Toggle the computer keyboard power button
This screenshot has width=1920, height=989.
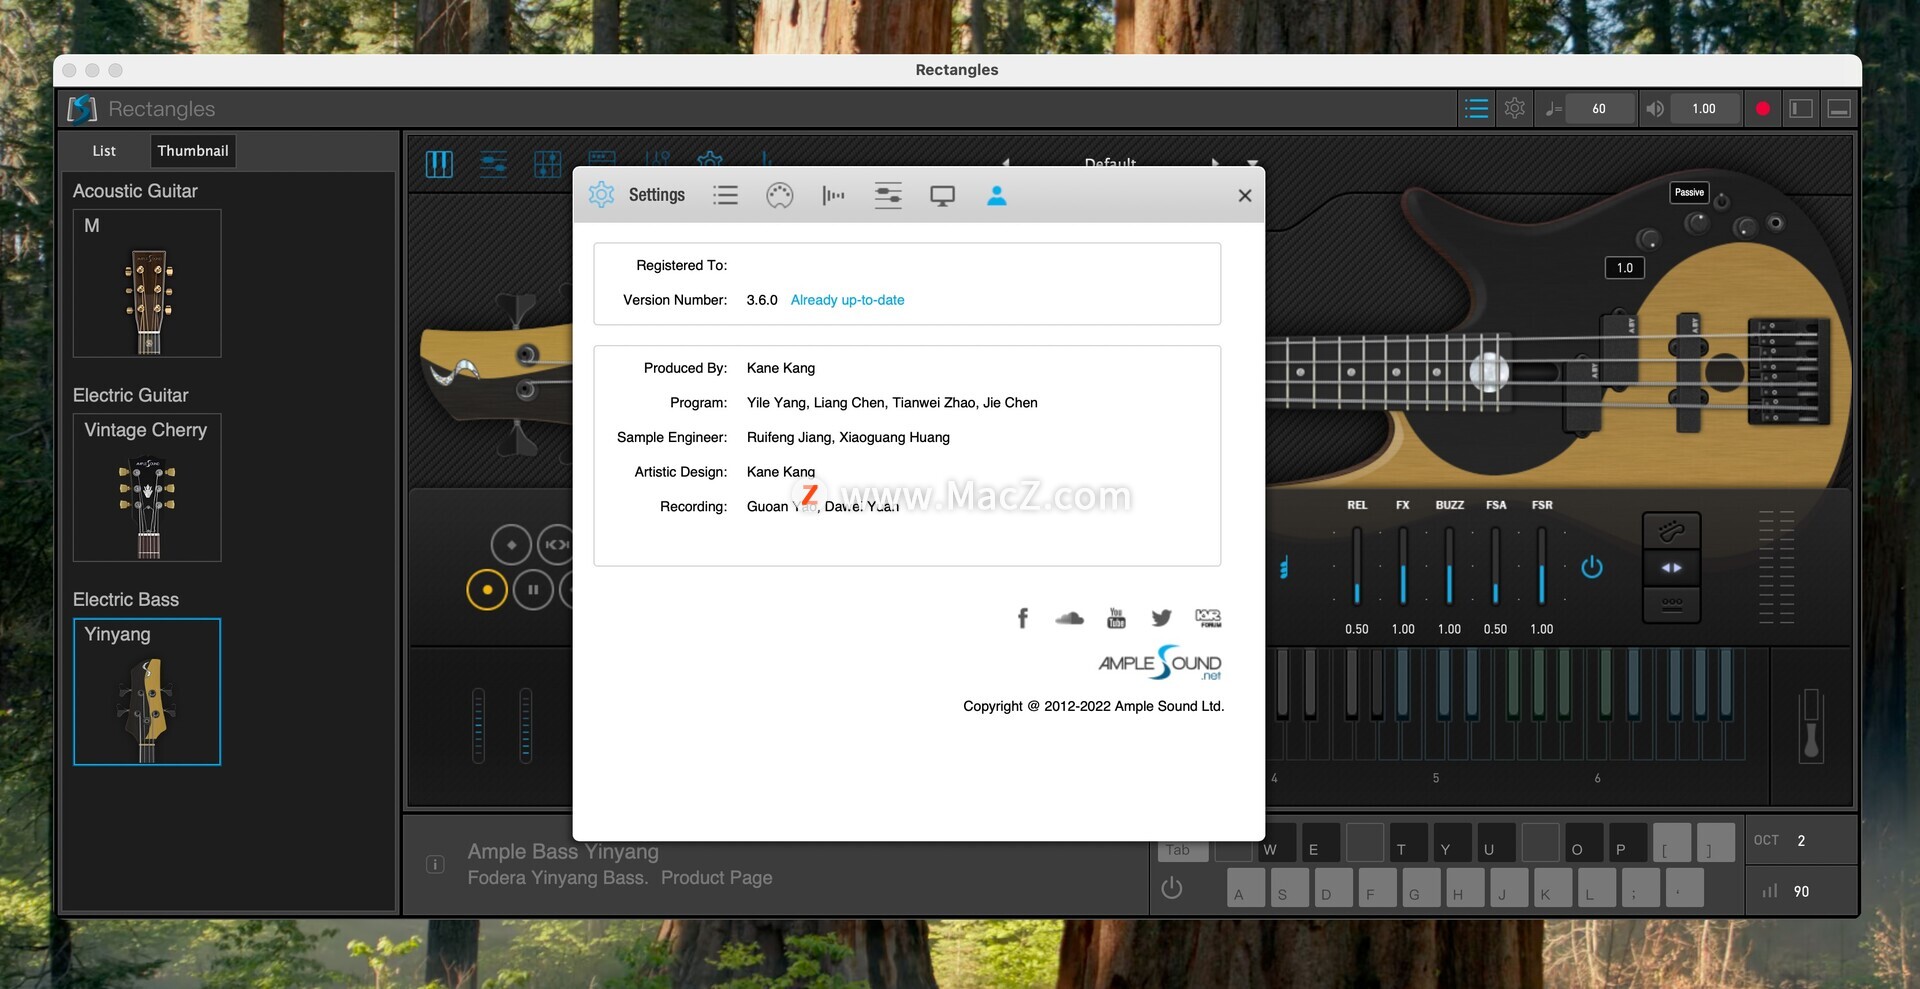pyautogui.click(x=1172, y=888)
